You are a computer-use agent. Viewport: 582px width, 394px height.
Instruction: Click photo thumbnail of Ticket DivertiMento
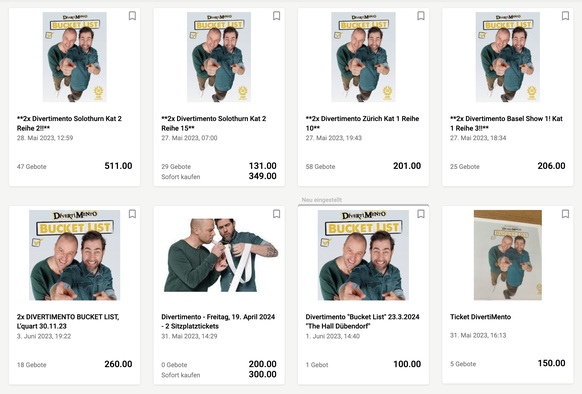pos(508,255)
